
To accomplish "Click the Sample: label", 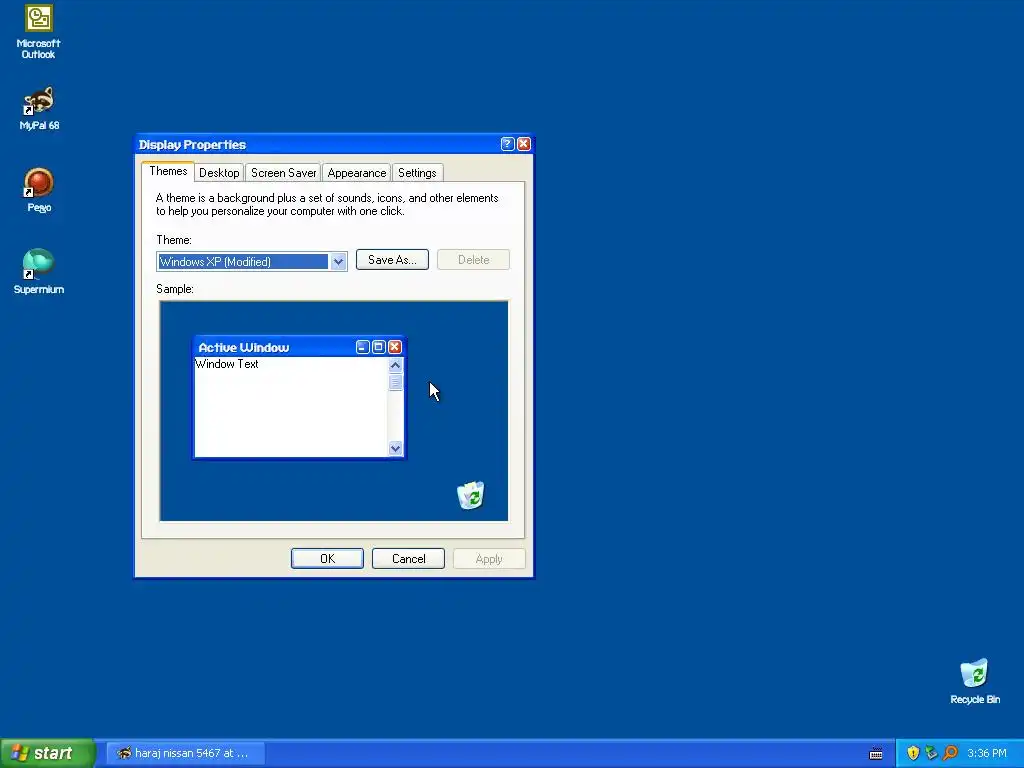I will (x=175, y=289).
